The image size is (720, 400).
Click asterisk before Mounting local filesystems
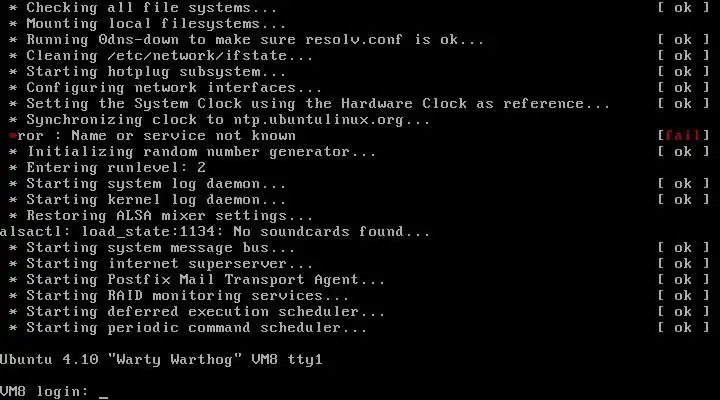13,24
